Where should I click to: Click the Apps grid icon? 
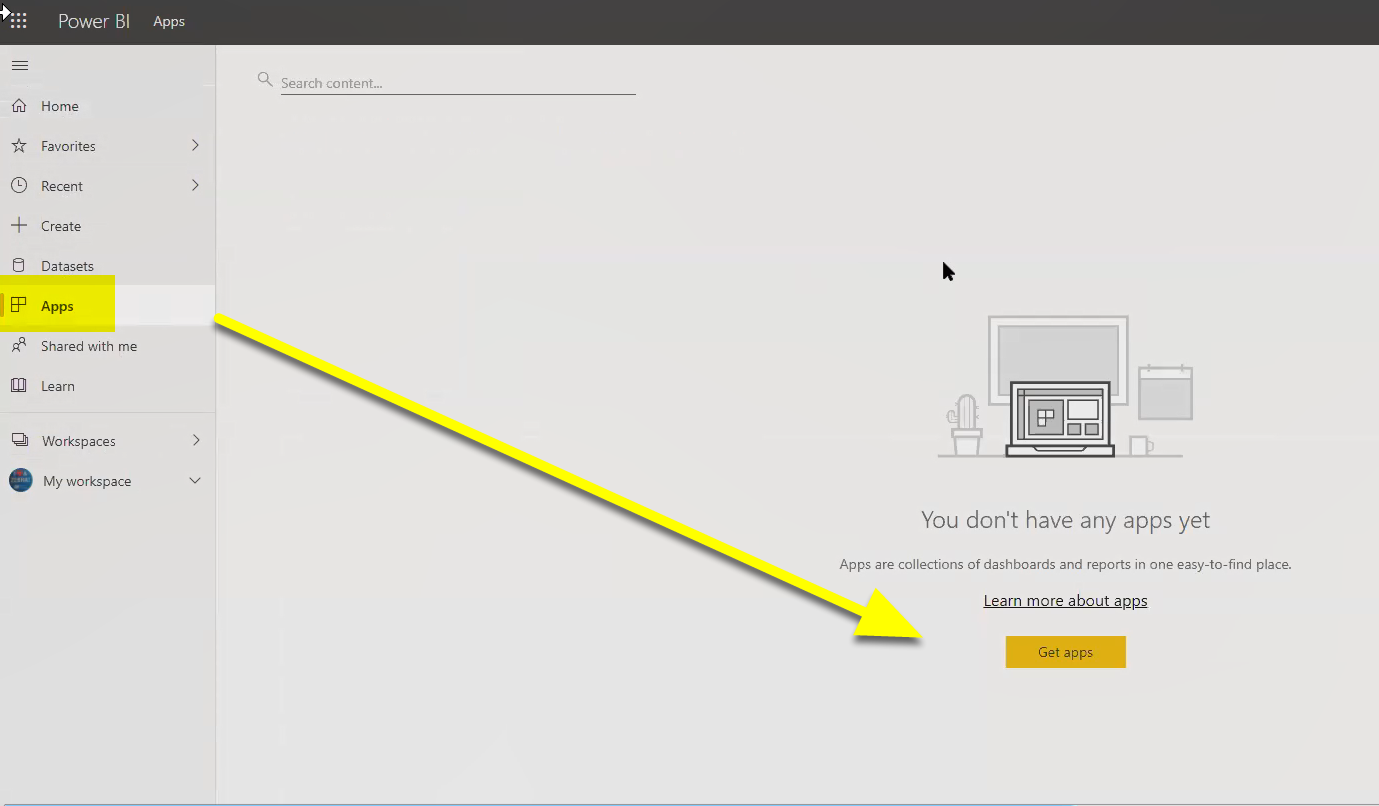(x=19, y=306)
